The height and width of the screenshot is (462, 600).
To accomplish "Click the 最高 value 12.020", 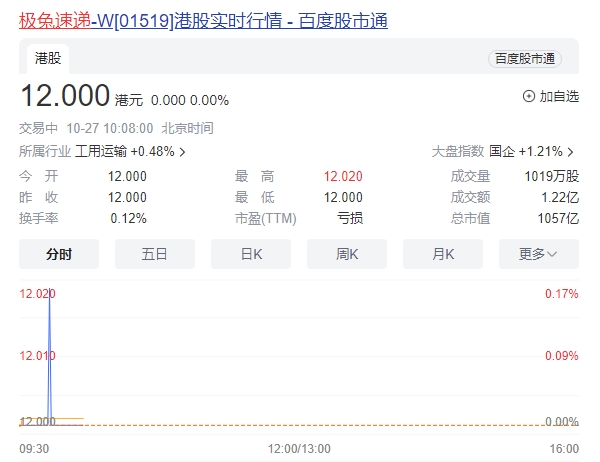I will 343,176.
